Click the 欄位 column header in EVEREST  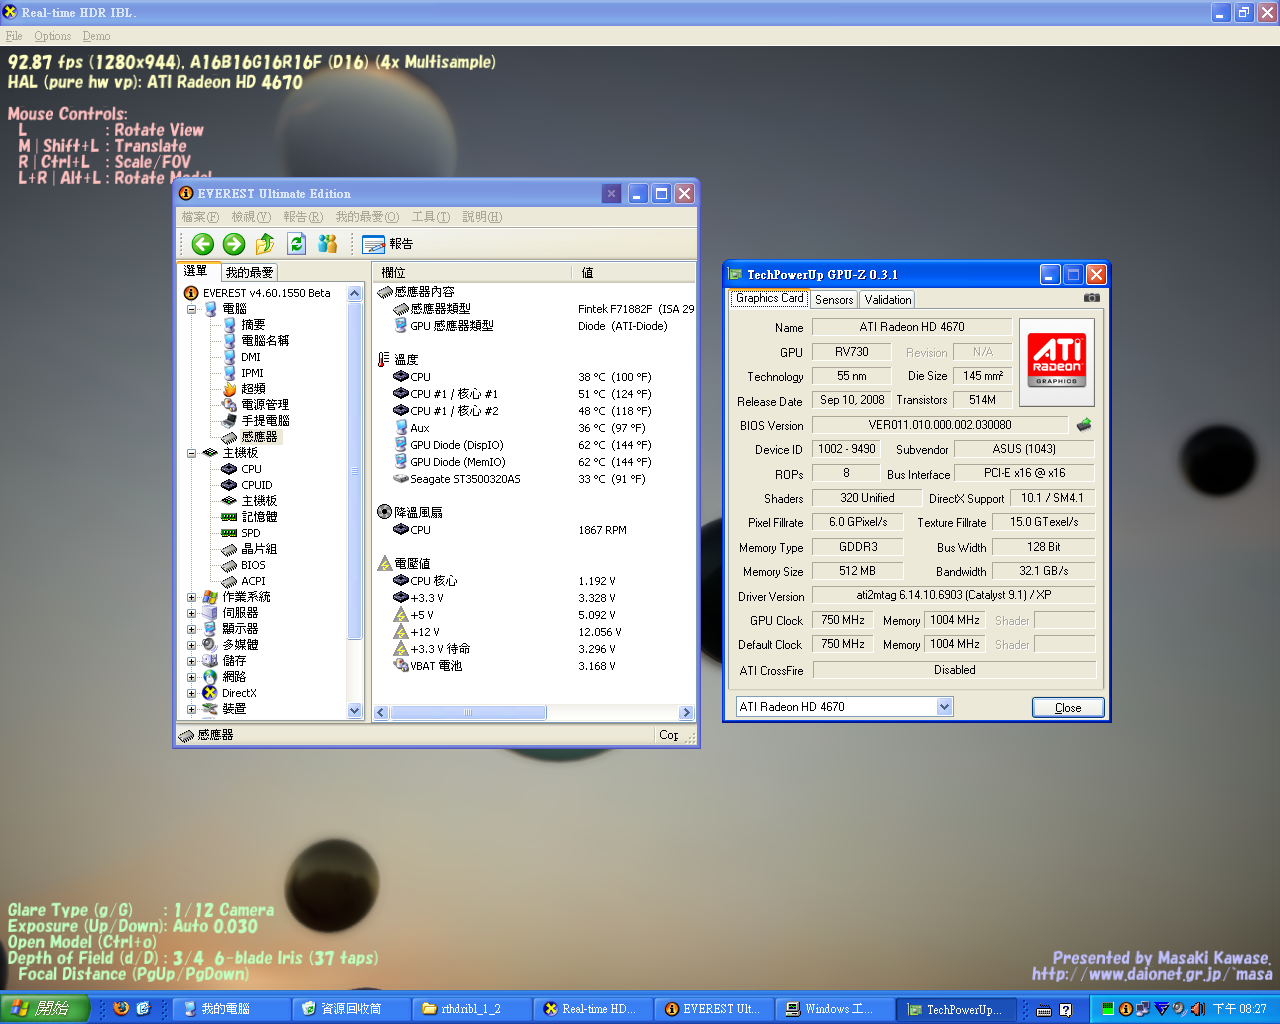coord(472,272)
